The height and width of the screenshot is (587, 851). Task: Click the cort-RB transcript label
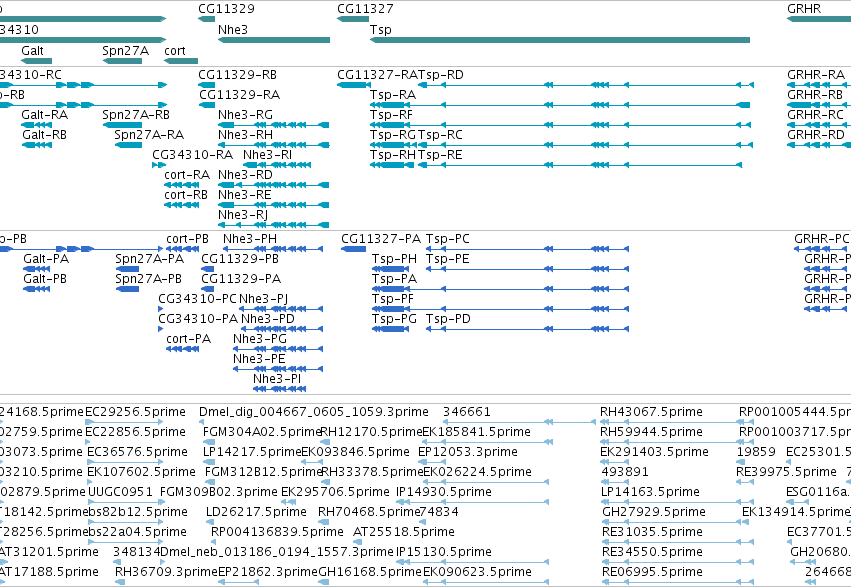(186, 195)
